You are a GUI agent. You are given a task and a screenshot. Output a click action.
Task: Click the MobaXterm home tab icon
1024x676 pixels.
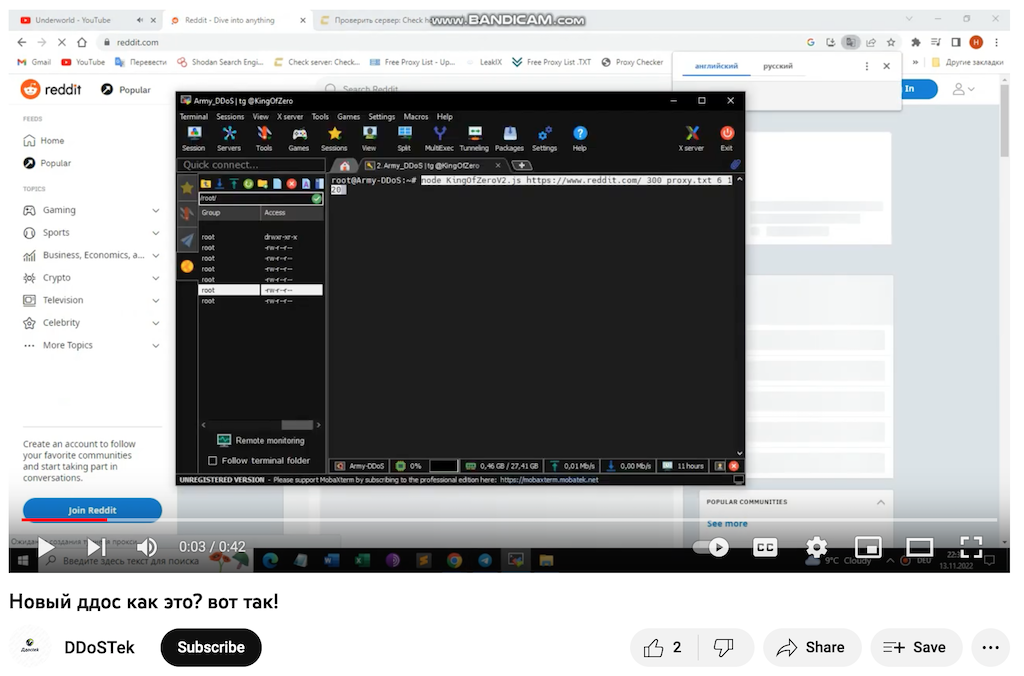[x=345, y=165]
